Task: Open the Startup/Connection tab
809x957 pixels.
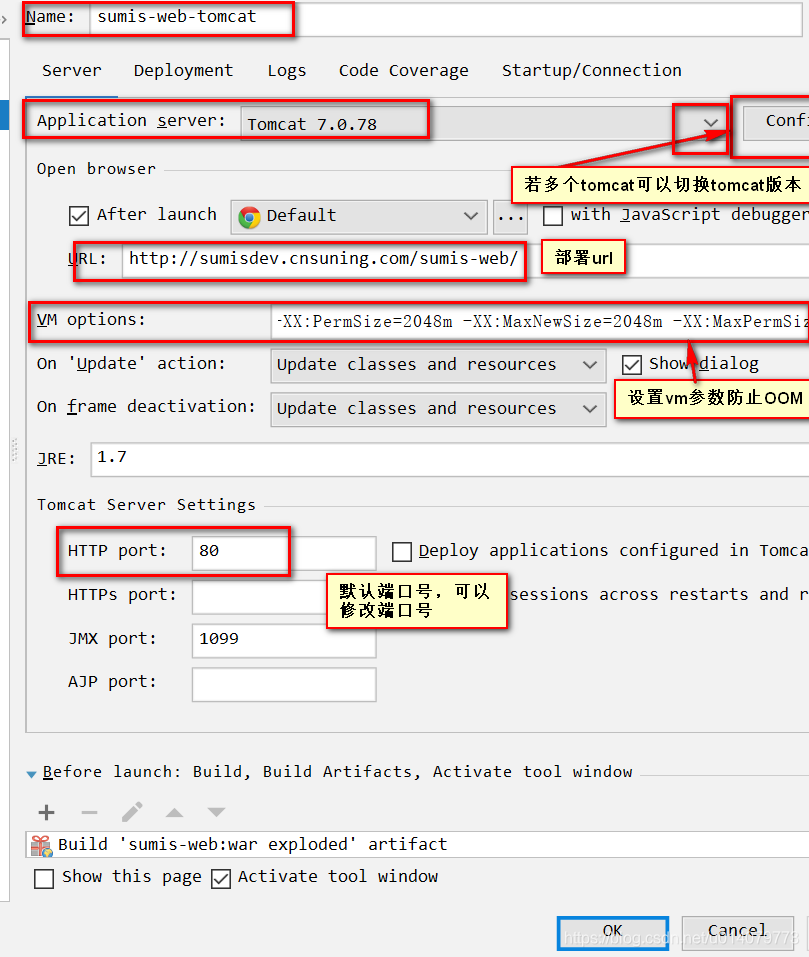Action: pyautogui.click(x=591, y=71)
